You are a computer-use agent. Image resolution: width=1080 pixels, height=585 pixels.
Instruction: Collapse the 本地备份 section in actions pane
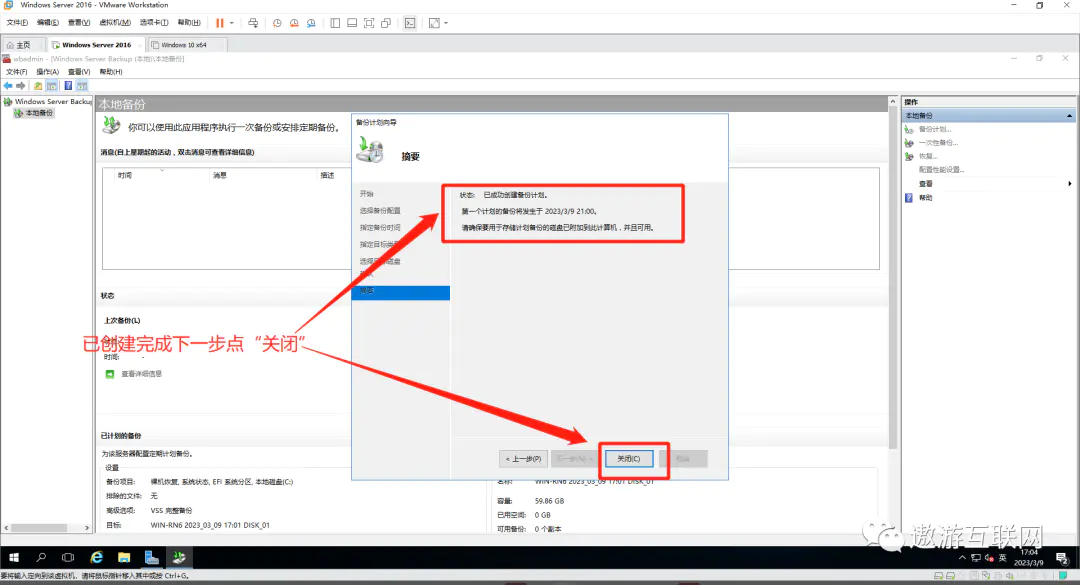coord(1069,116)
